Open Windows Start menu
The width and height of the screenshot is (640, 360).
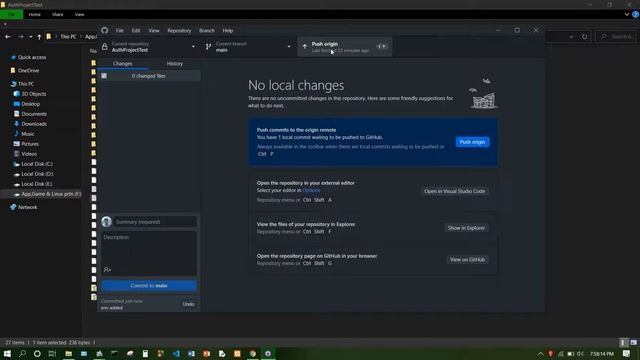(7, 353)
